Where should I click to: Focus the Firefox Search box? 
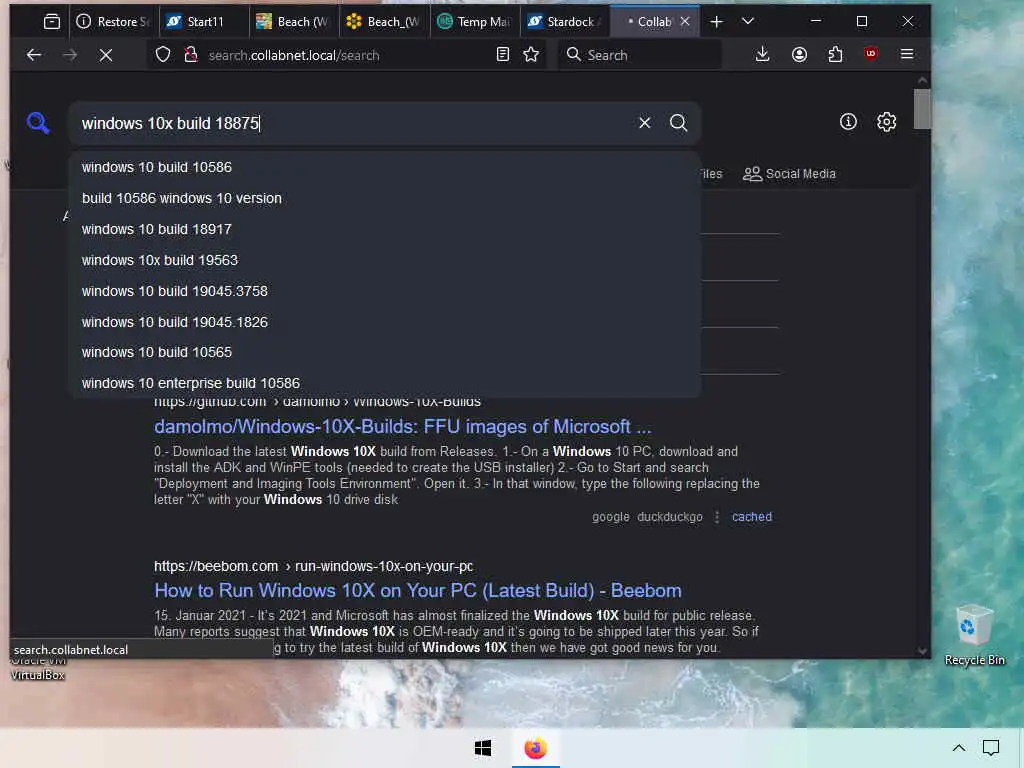[640, 55]
